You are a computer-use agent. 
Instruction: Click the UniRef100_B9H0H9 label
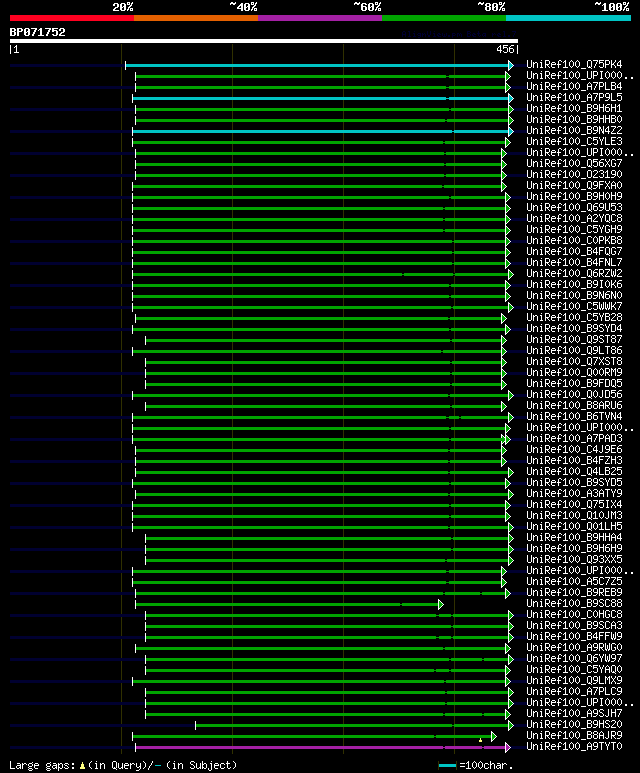point(574,197)
